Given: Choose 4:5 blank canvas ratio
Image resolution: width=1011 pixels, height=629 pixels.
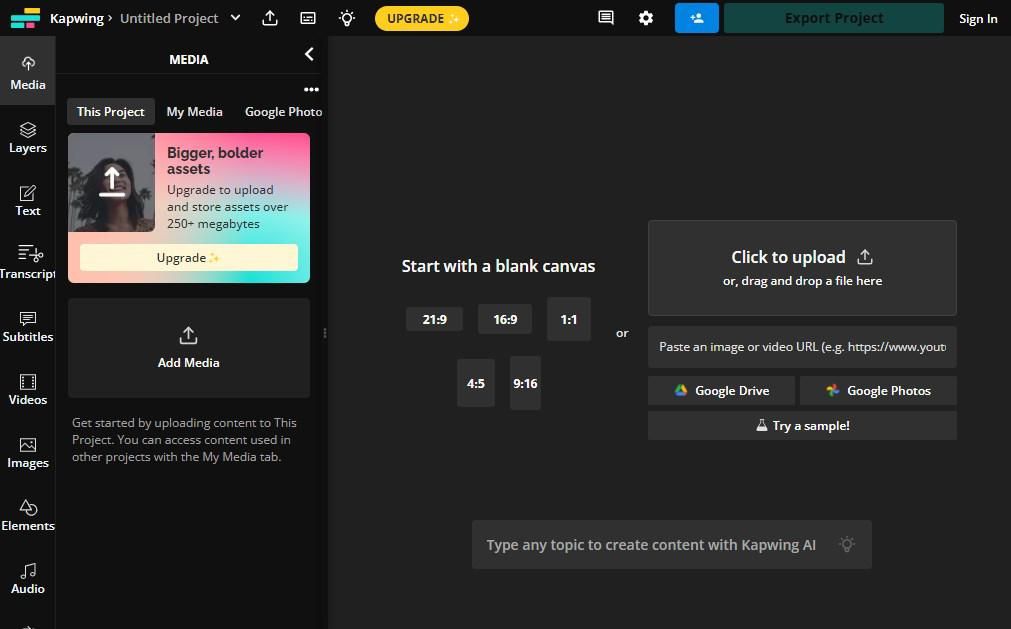Looking at the screenshot, I should tap(476, 383).
